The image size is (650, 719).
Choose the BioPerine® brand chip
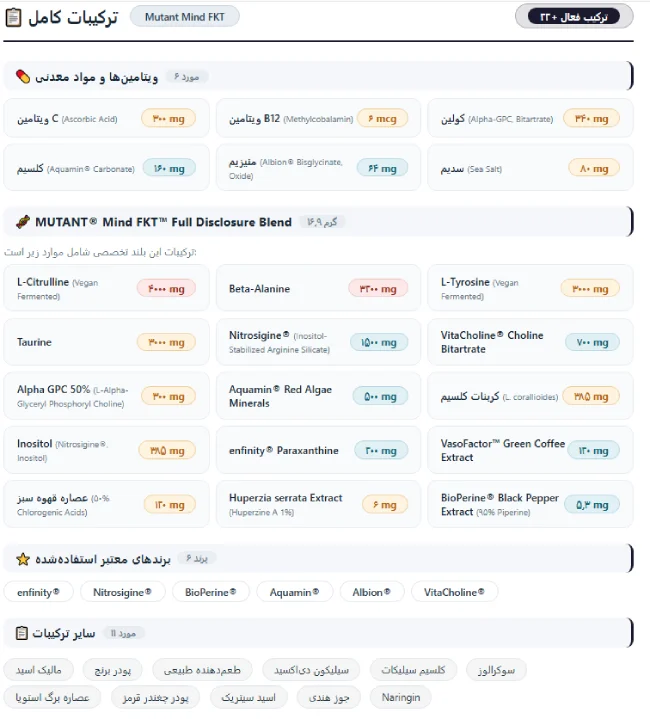pyautogui.click(x=211, y=592)
